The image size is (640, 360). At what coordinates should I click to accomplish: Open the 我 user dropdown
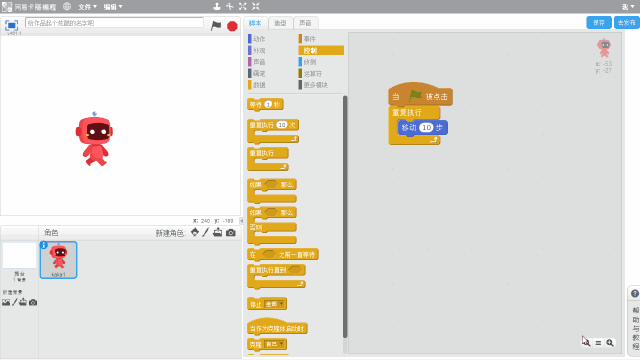click(628, 7)
